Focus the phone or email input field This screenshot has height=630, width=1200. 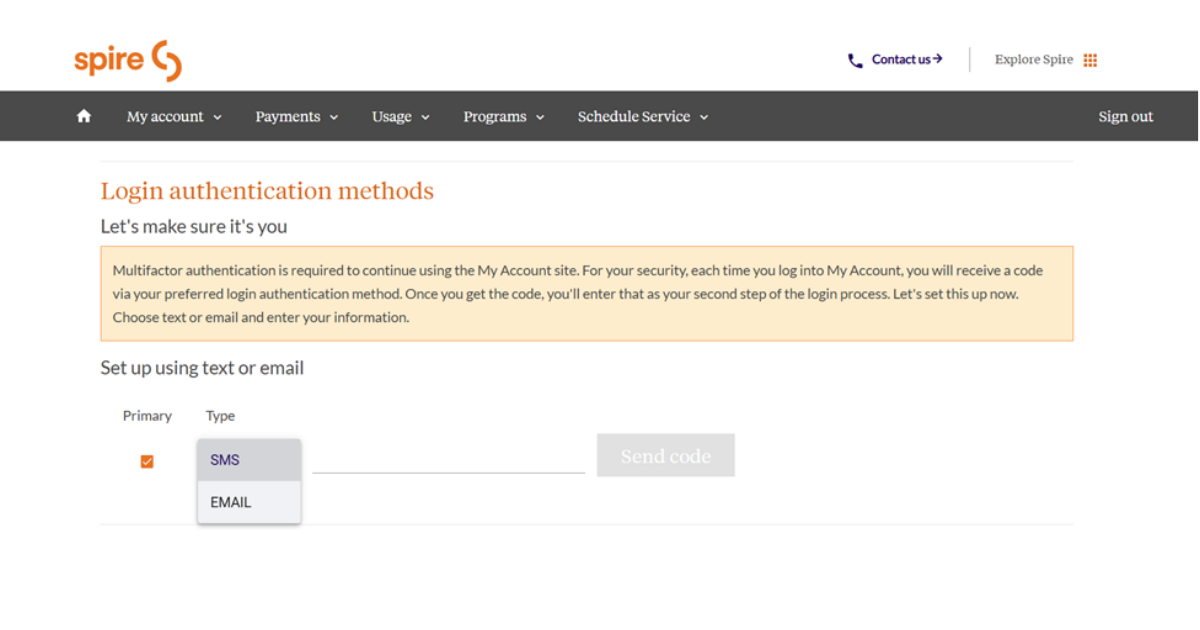pos(448,459)
